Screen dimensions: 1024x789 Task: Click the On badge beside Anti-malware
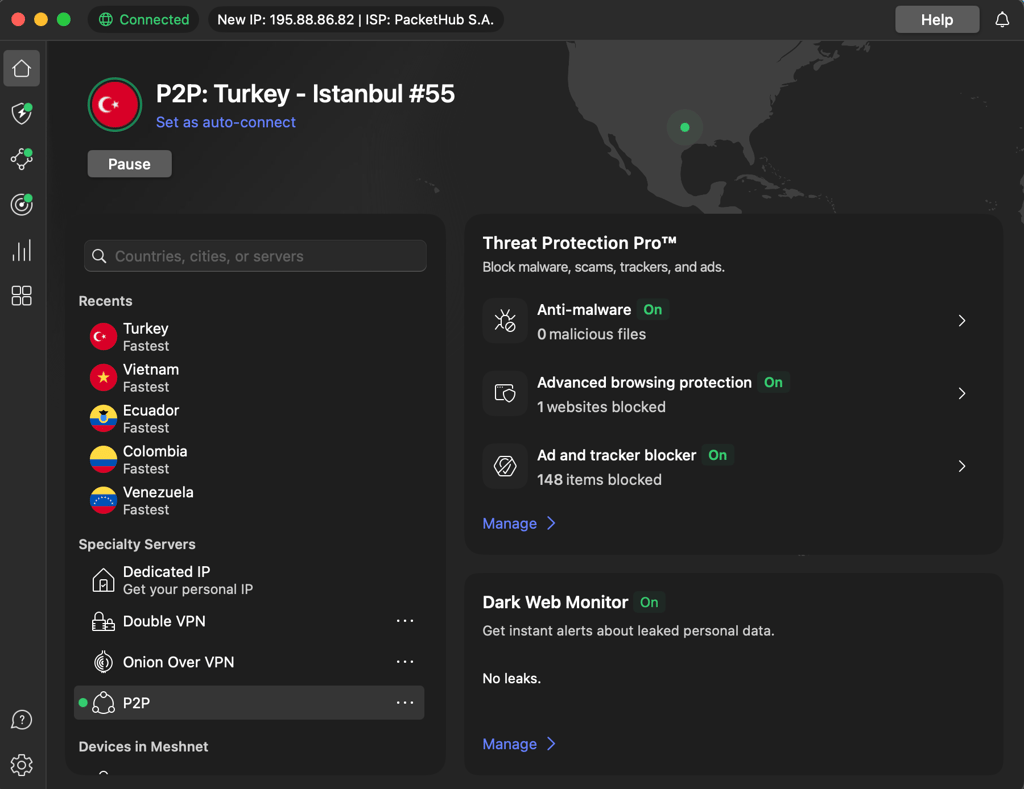[x=652, y=310]
